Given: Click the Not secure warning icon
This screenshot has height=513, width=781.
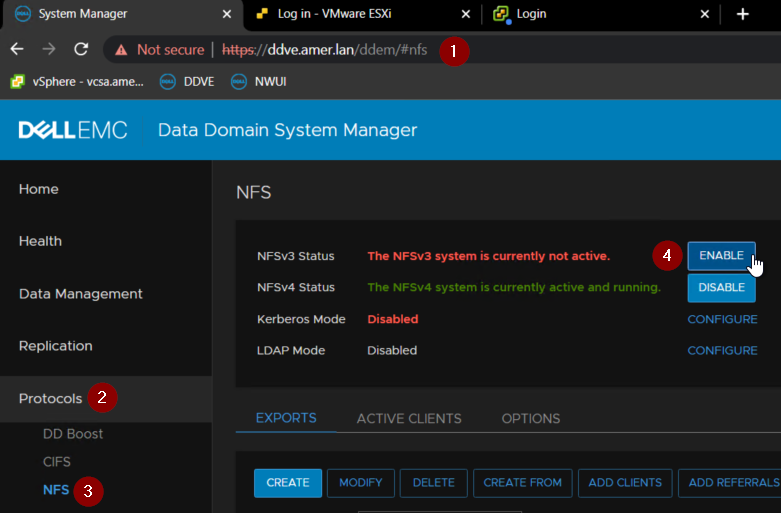Looking at the screenshot, I should tap(121, 49).
